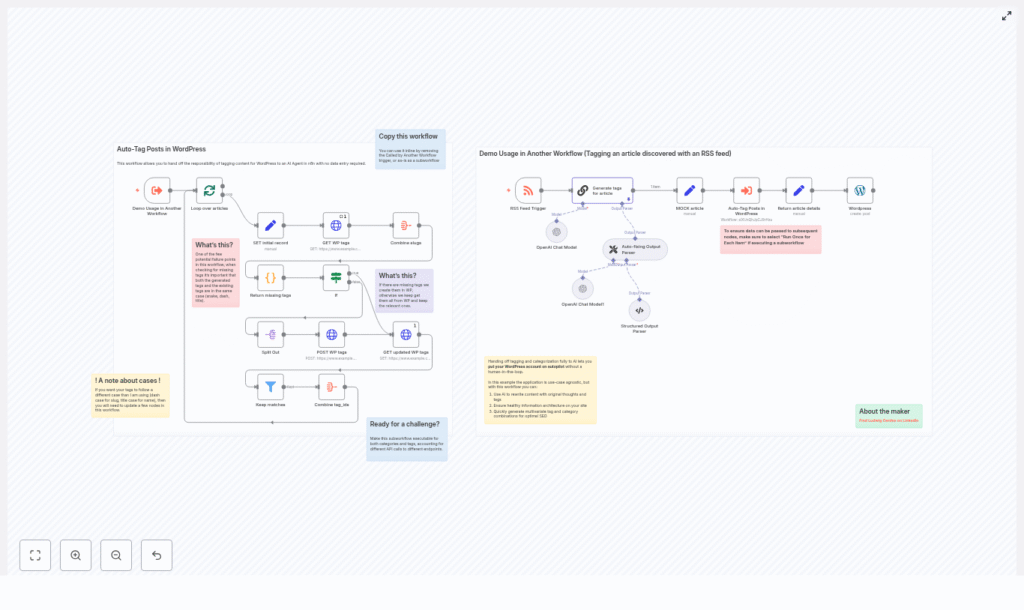
Task: Open the GET WP tags HTTP node
Action: (x=336, y=225)
